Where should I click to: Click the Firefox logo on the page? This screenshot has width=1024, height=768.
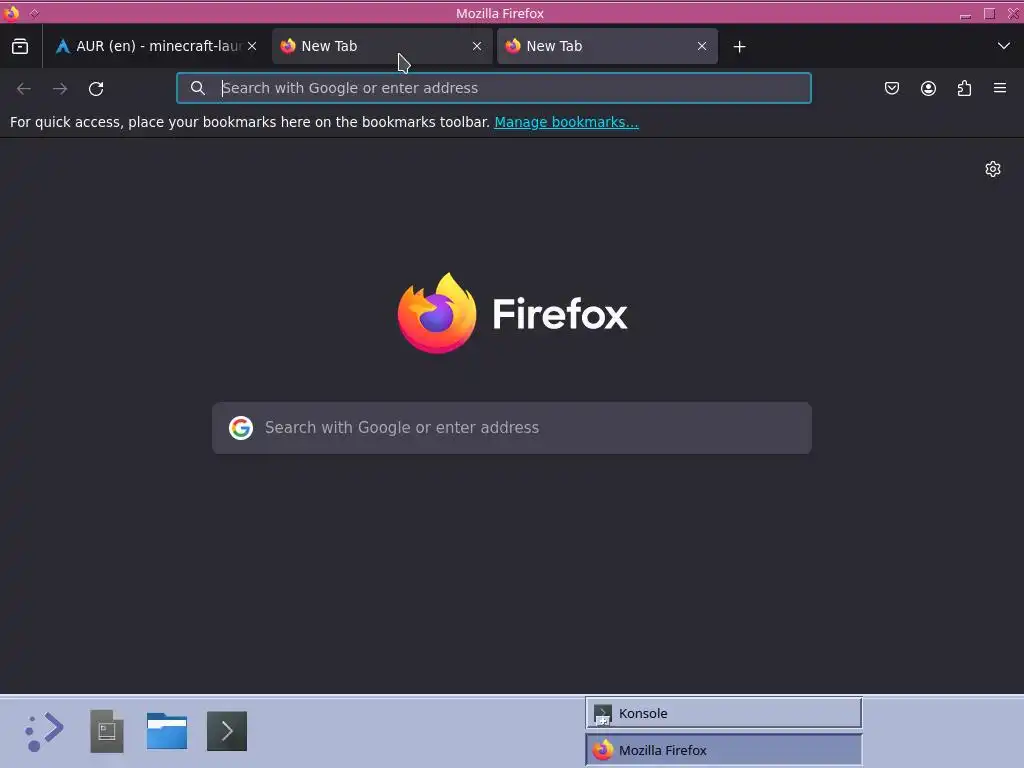(512, 313)
